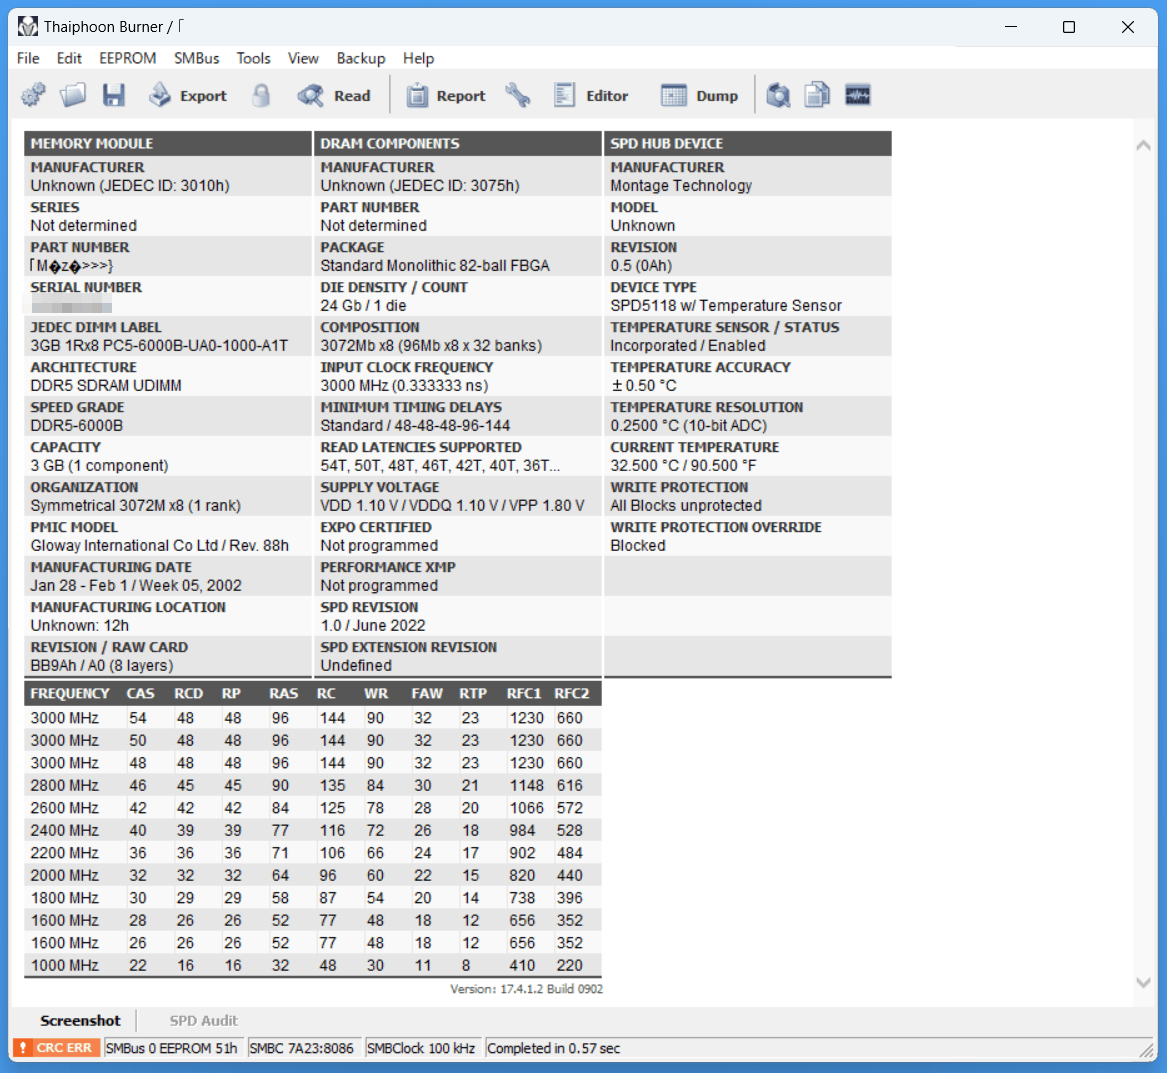Click the gear settings icon in toolbar

pos(33,95)
